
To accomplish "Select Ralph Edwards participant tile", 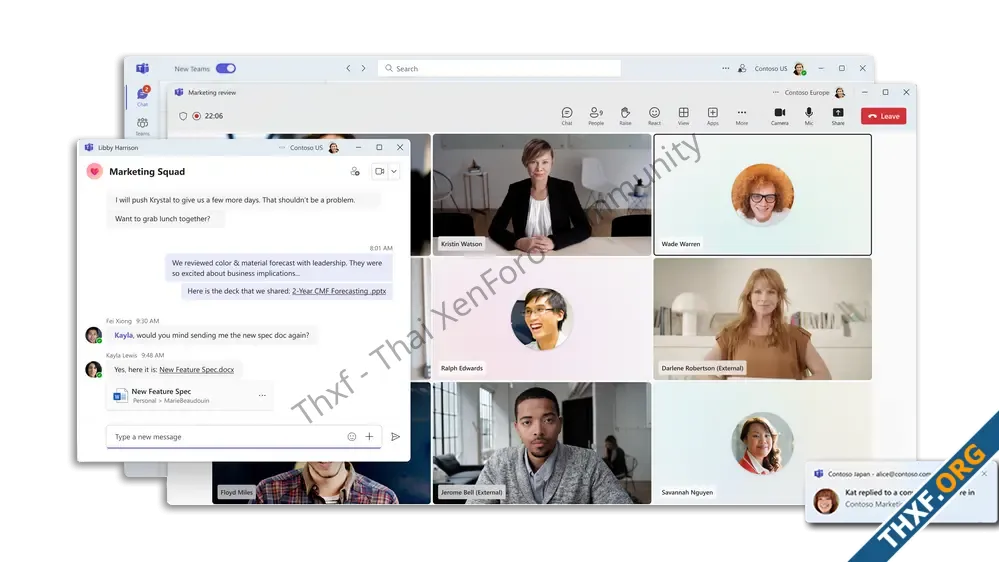I will pyautogui.click(x=542, y=319).
